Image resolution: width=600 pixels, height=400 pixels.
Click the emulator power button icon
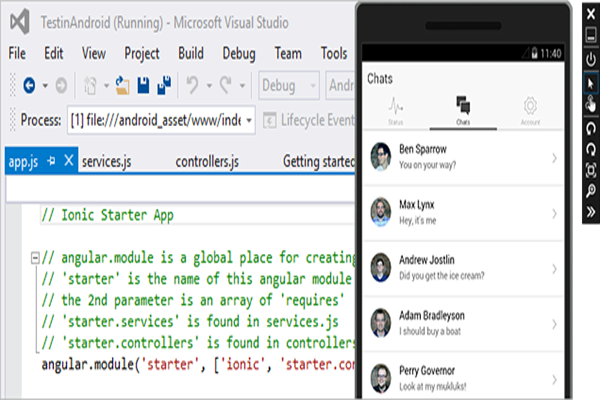(591, 59)
